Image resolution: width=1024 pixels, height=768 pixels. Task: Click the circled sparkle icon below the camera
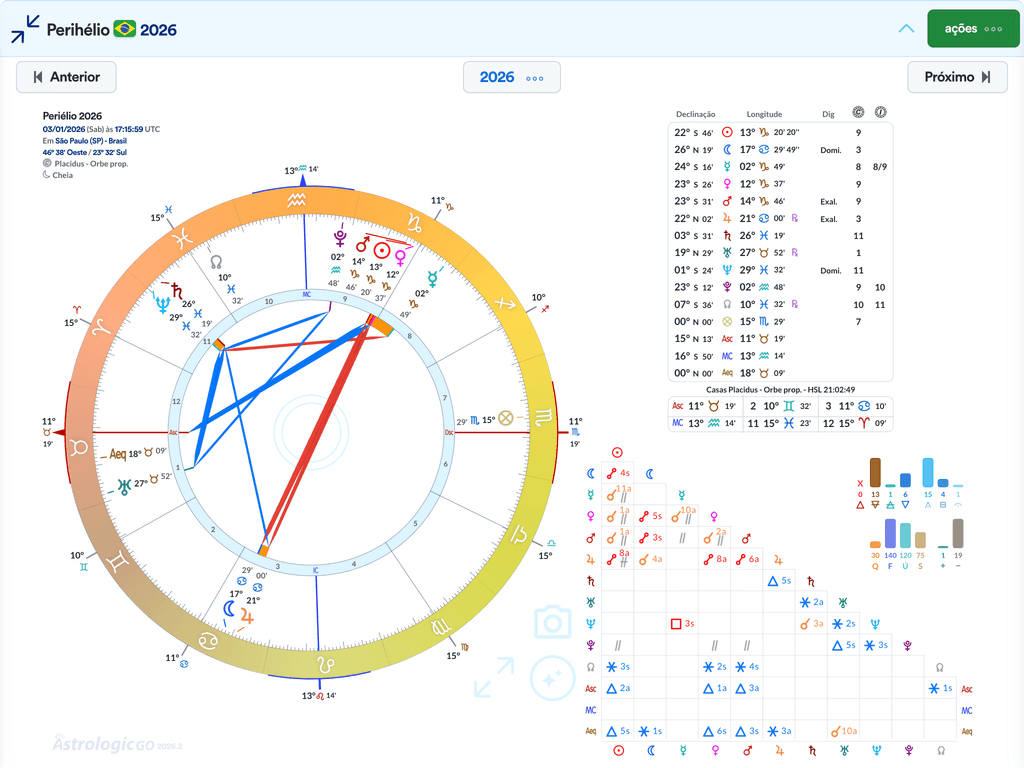click(552, 679)
